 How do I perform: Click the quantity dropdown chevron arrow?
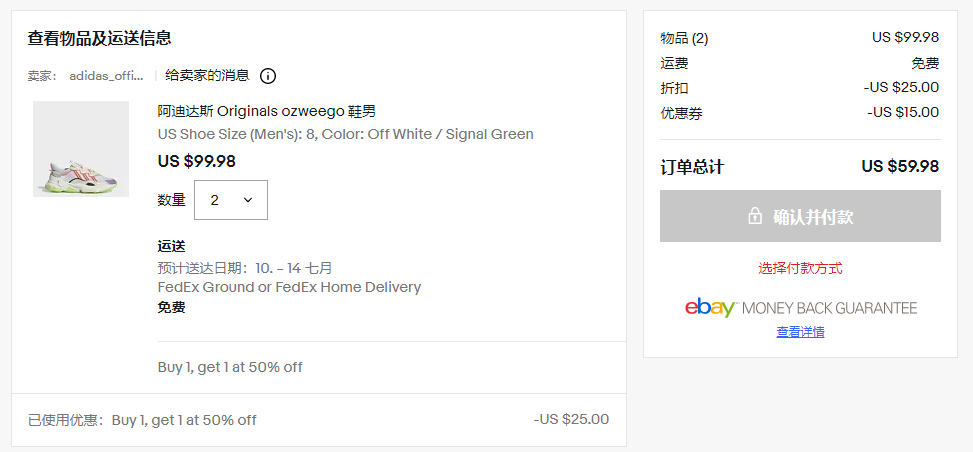tap(248, 200)
